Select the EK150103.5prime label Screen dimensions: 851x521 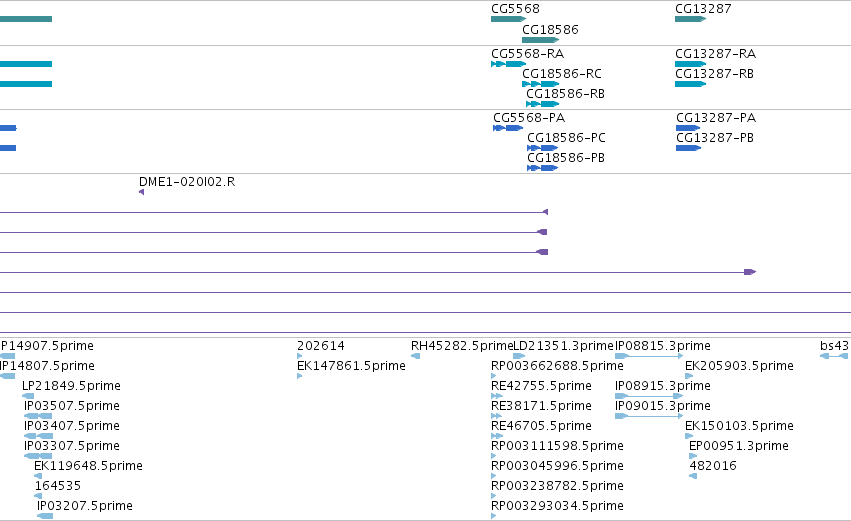click(x=739, y=426)
